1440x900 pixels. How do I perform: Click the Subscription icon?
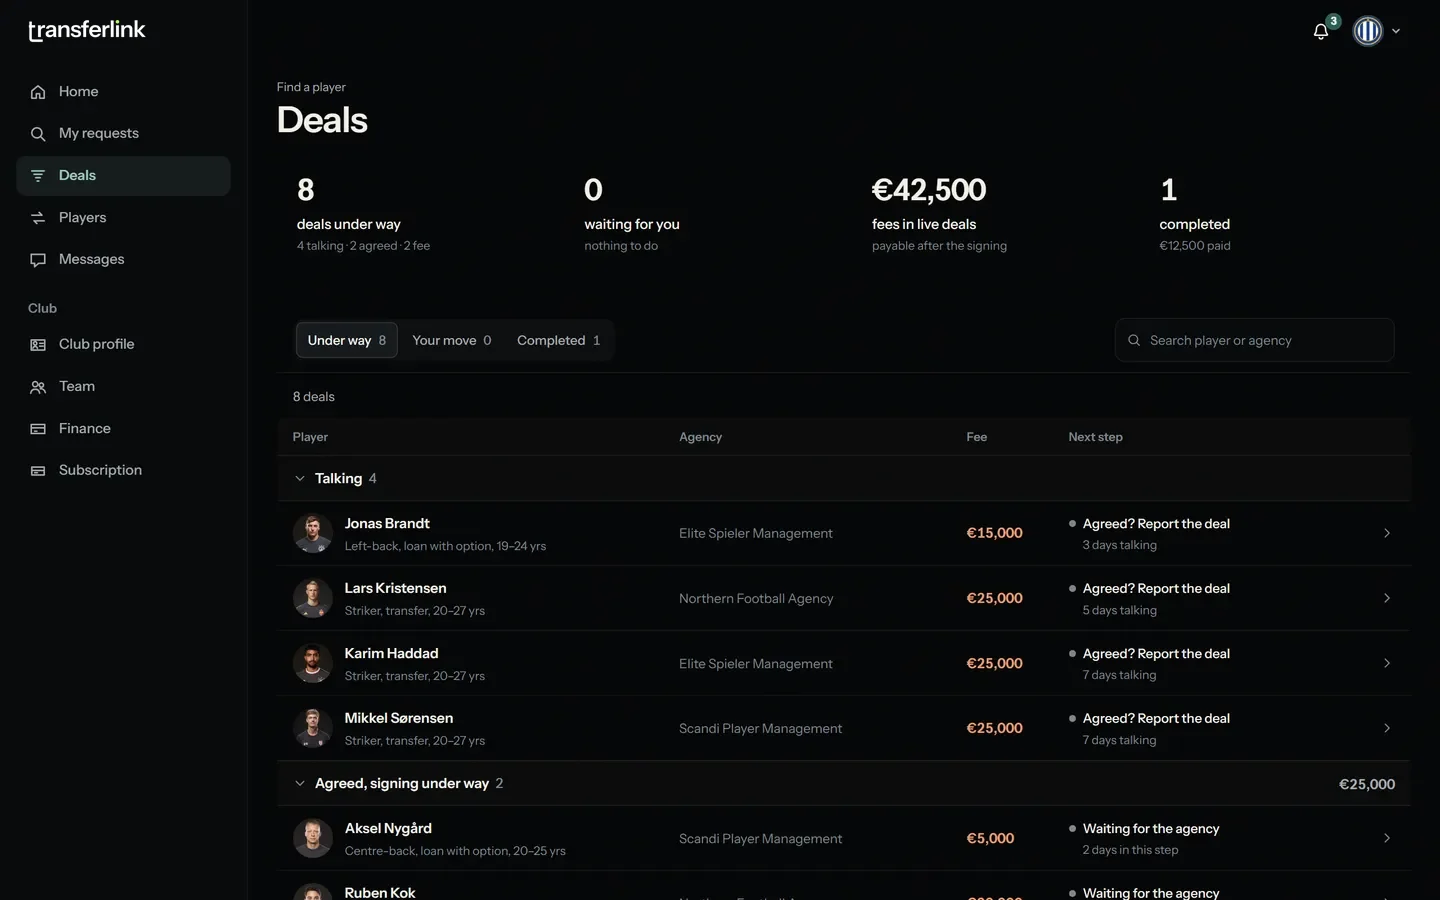[38, 471]
